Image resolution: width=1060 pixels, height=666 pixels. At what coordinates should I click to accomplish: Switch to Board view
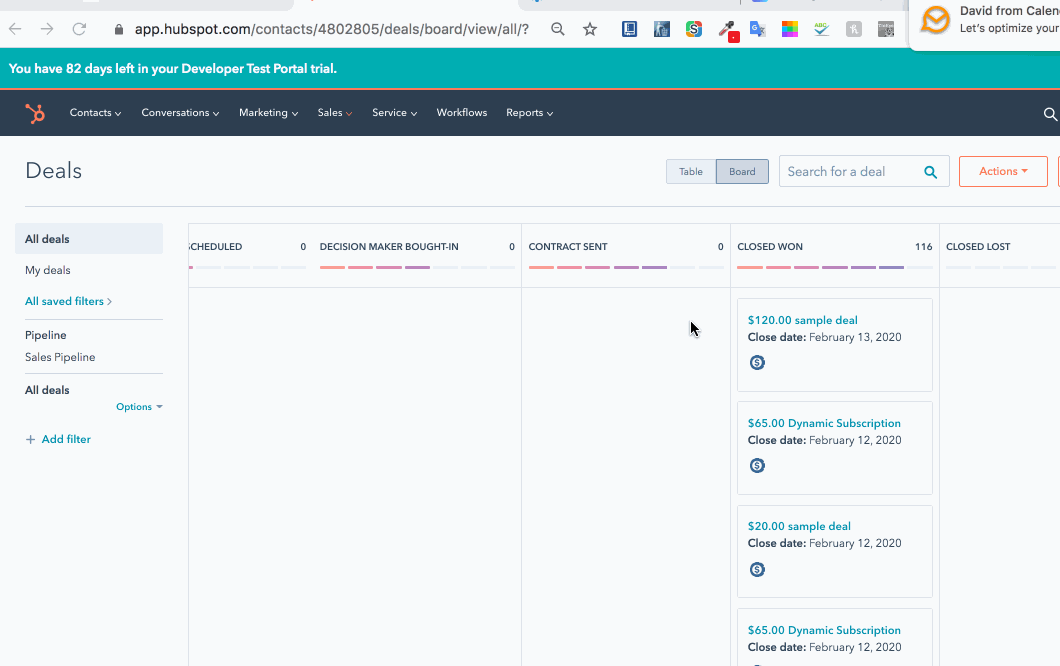click(x=742, y=172)
